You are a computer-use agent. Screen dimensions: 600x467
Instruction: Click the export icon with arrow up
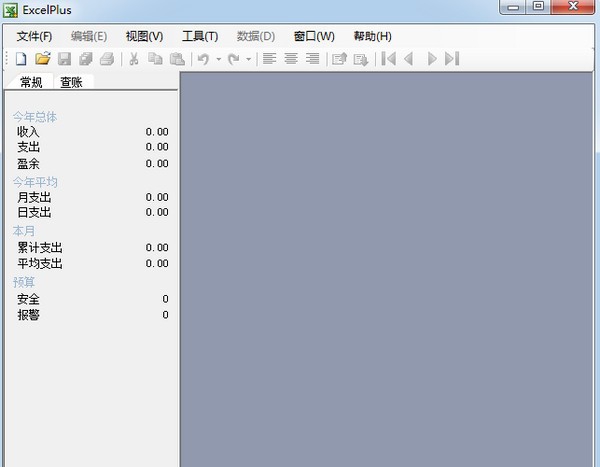pyautogui.click(x=339, y=59)
